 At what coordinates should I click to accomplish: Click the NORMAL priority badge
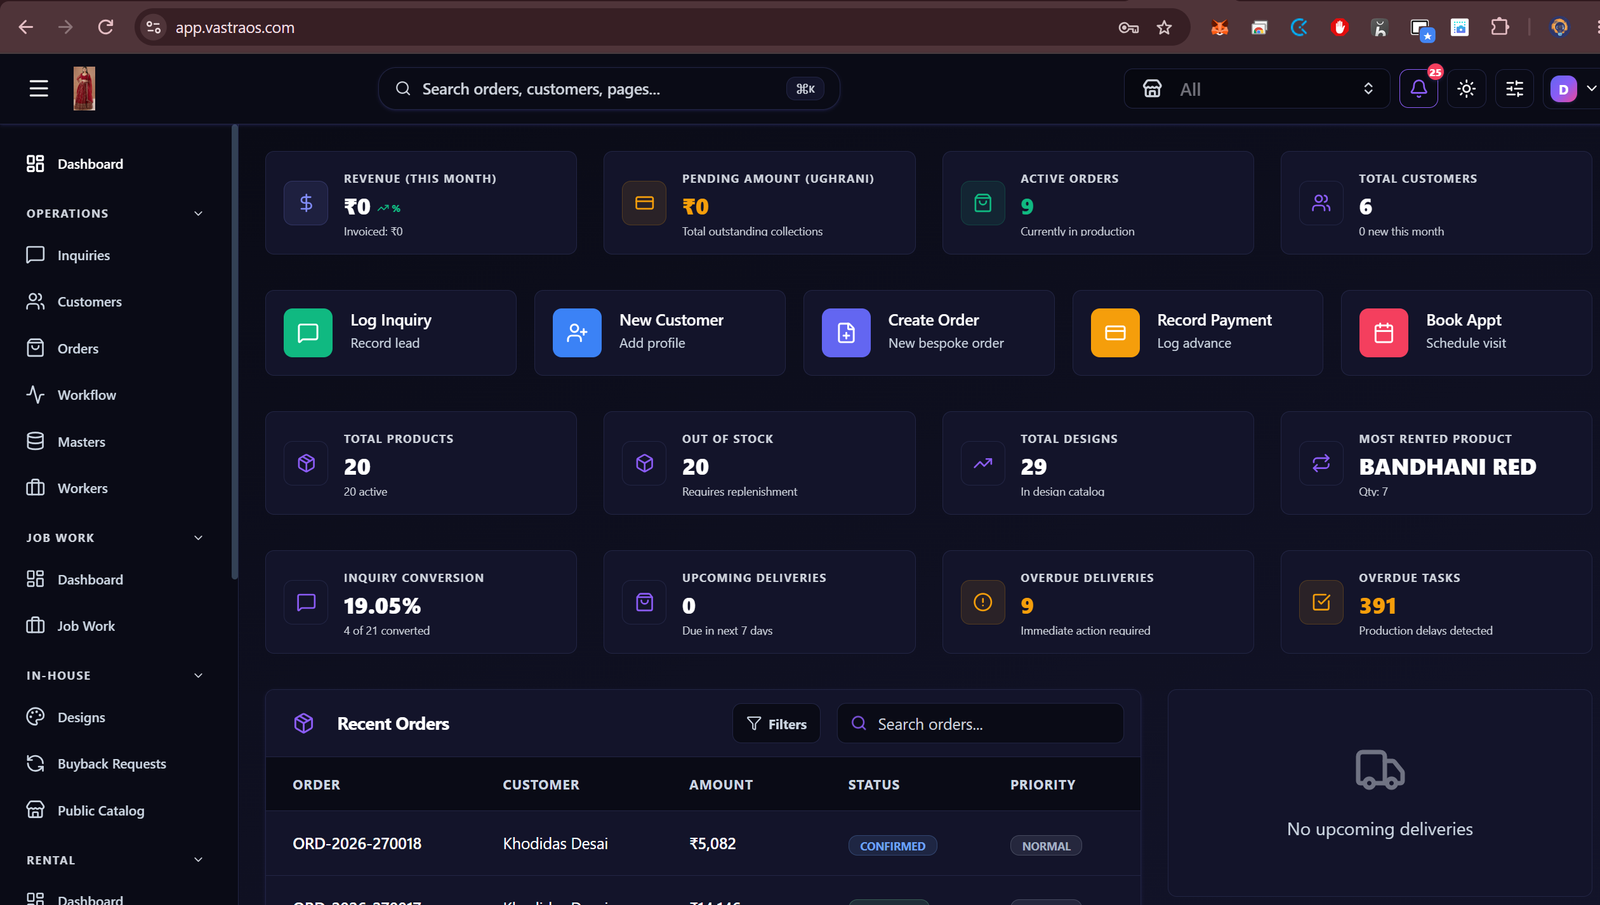coord(1046,846)
